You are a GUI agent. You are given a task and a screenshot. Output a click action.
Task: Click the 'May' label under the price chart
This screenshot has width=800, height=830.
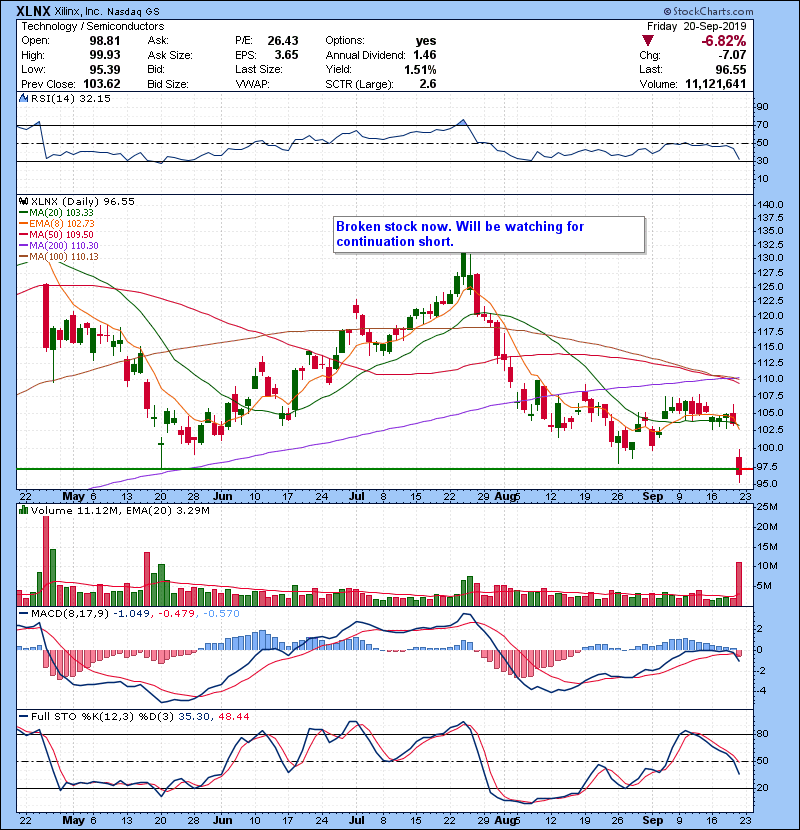click(x=73, y=496)
